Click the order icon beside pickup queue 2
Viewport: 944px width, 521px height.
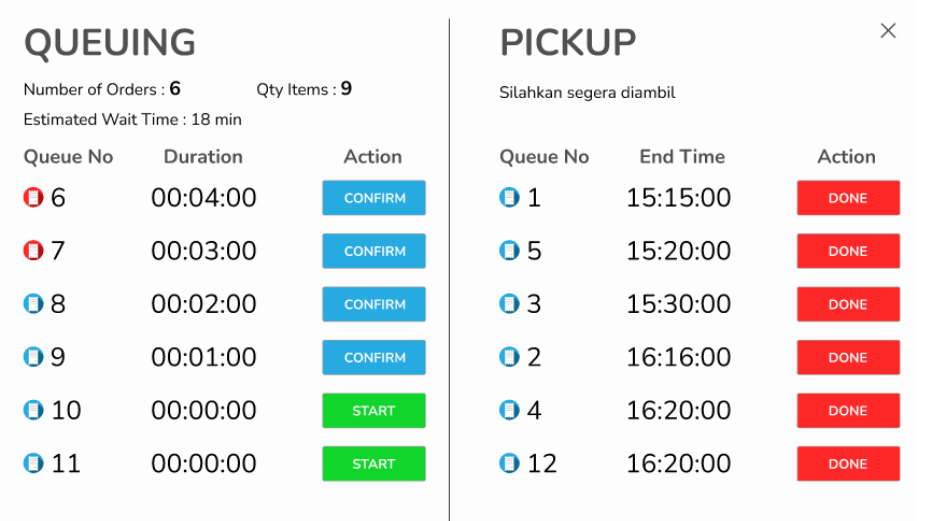coord(509,357)
